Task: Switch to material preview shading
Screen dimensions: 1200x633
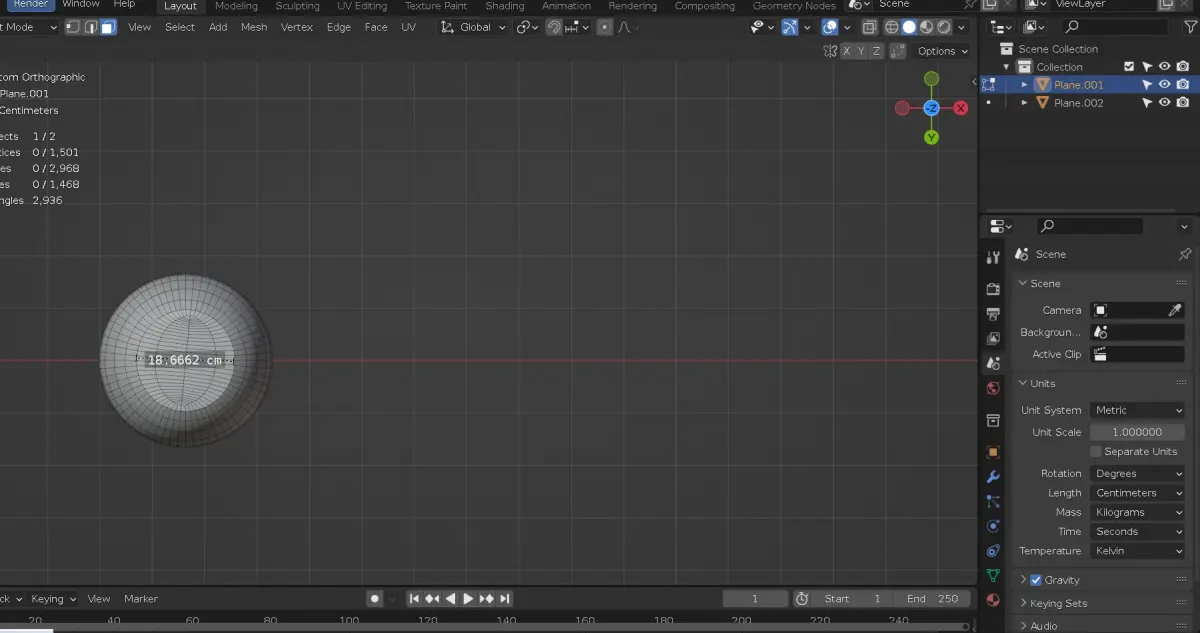Action: [x=927, y=27]
